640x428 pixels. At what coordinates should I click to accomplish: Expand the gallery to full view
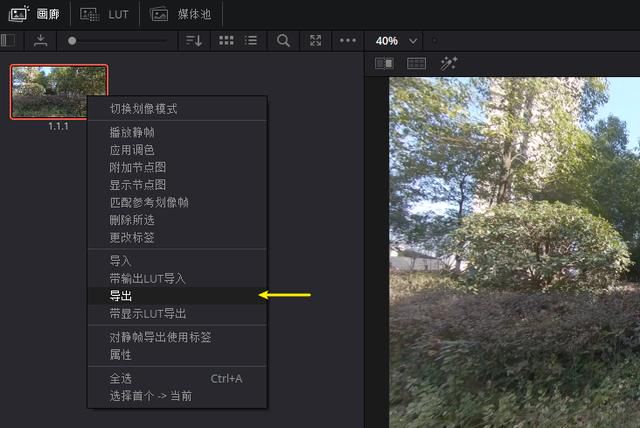[316, 40]
